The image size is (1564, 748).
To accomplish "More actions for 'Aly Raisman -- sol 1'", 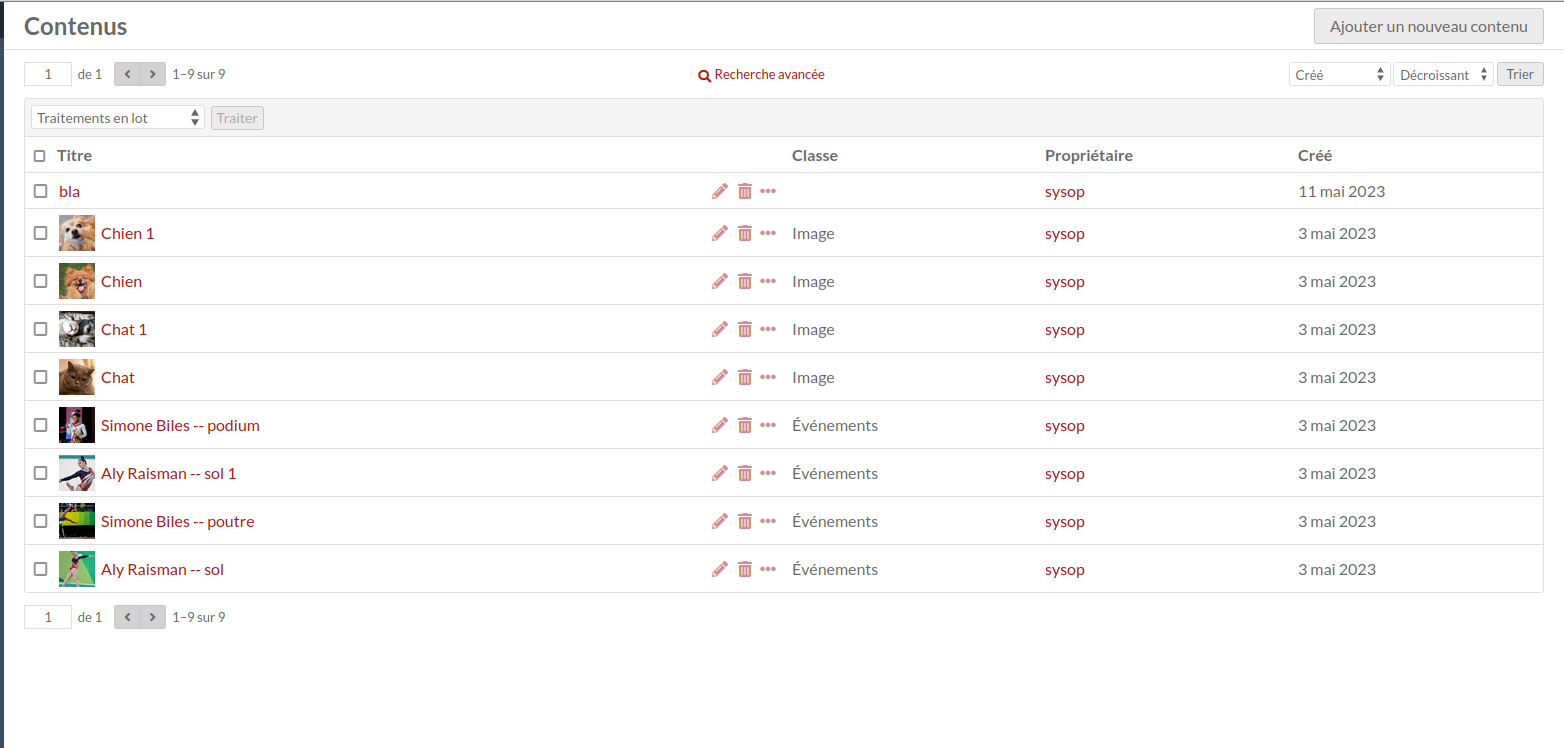I will (x=768, y=473).
